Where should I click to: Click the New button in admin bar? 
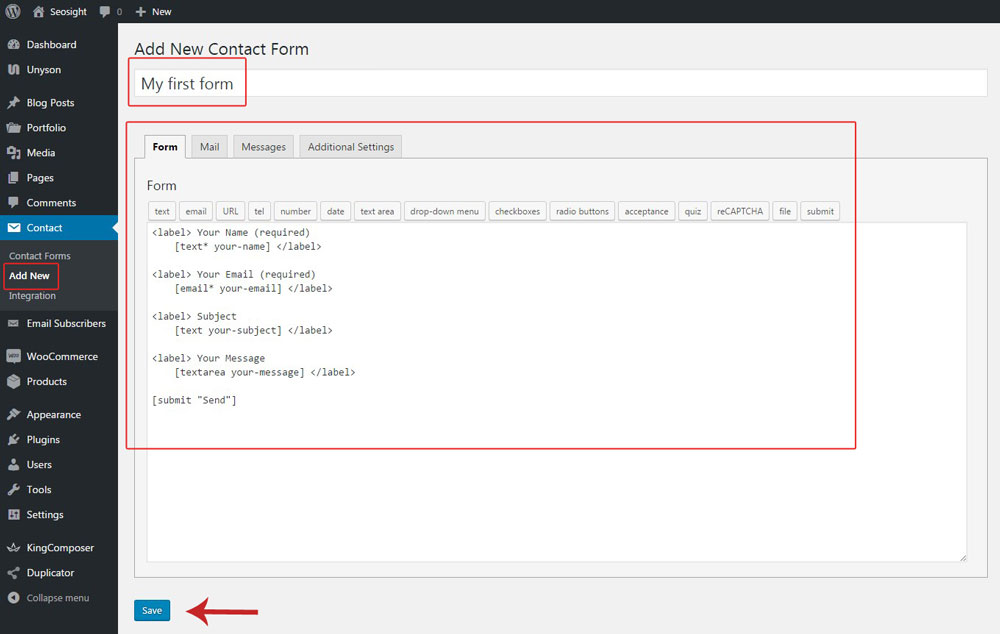154,12
